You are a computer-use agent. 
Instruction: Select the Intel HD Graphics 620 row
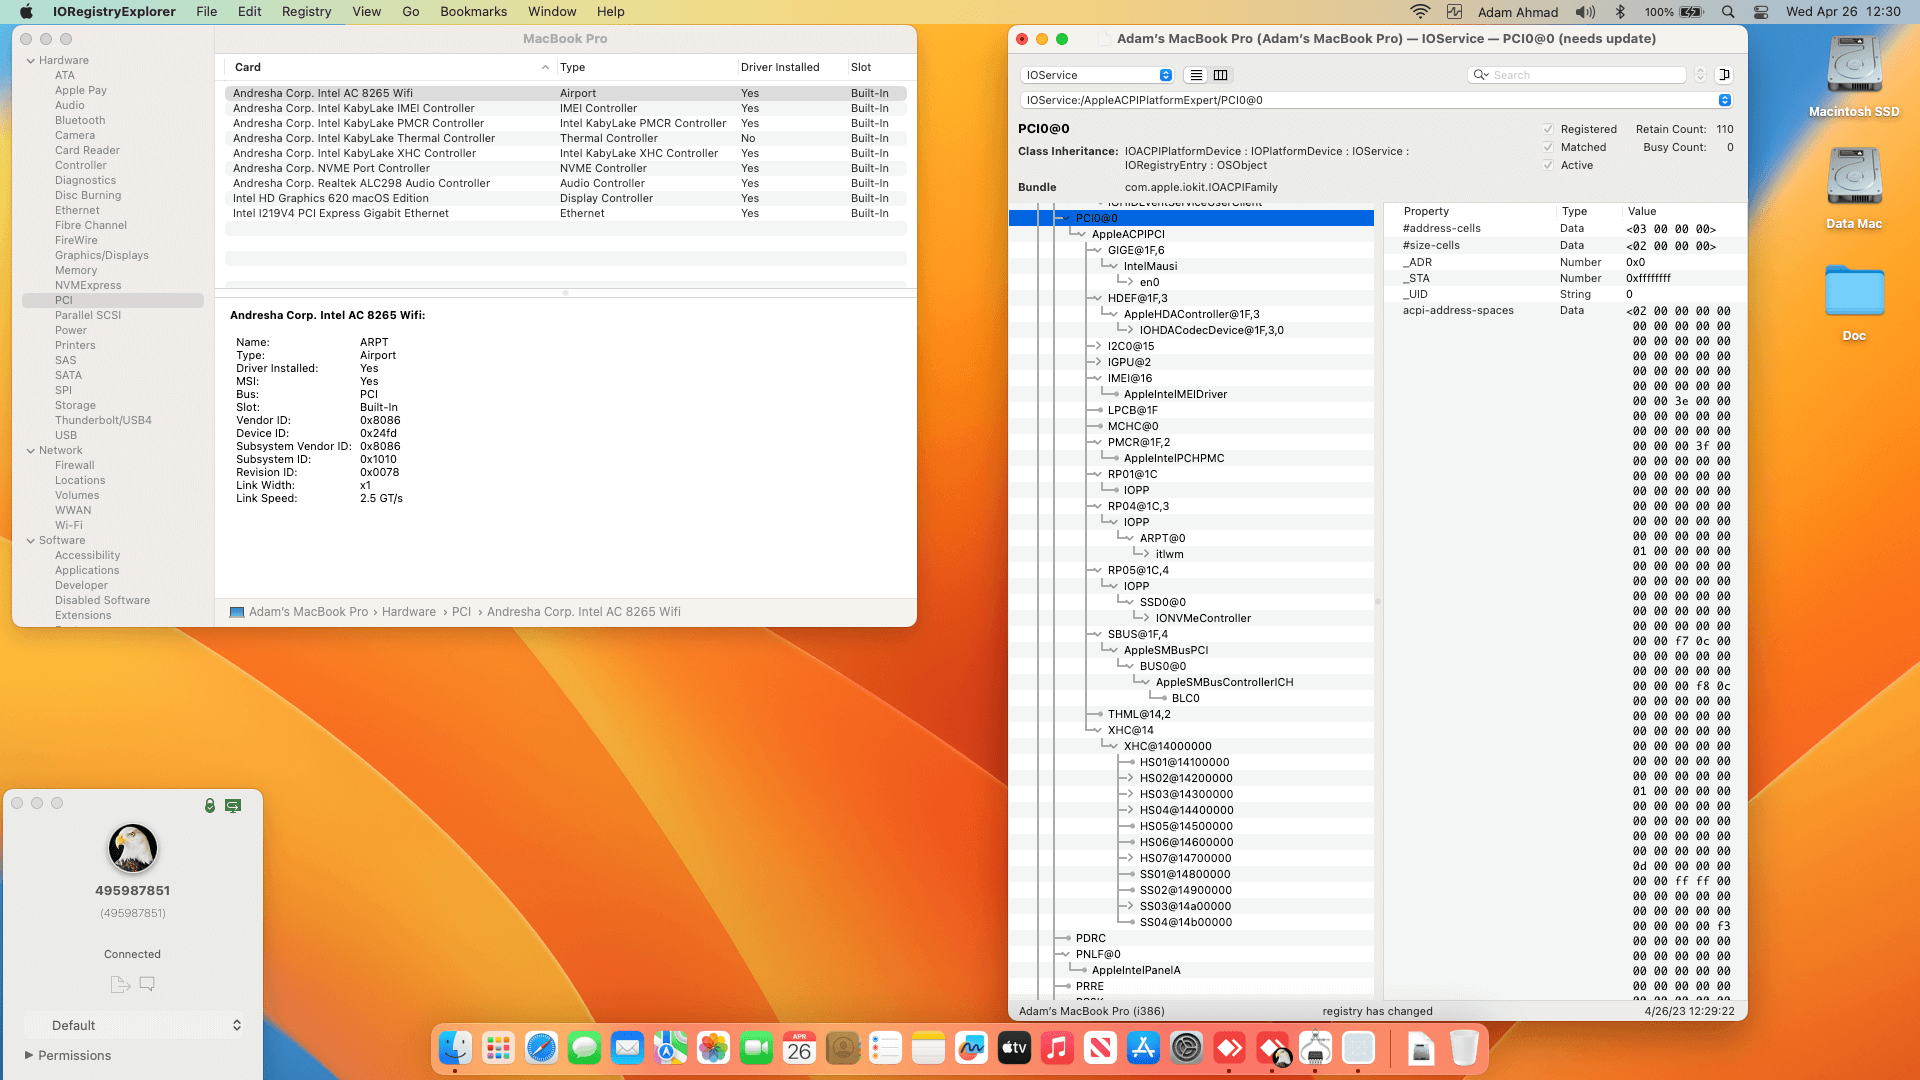tap(565, 198)
